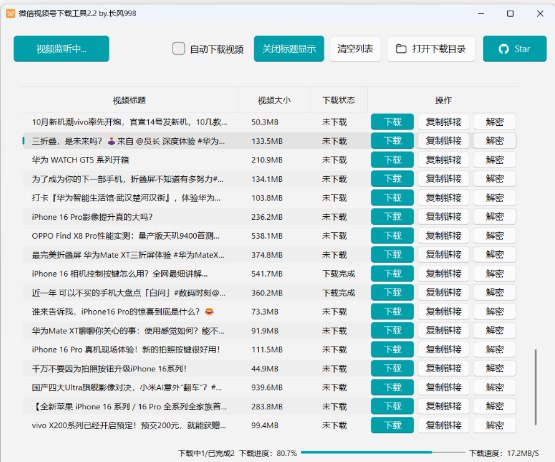Click the app logo icon in title bar
The height and width of the screenshot is (462, 555).
point(10,13)
